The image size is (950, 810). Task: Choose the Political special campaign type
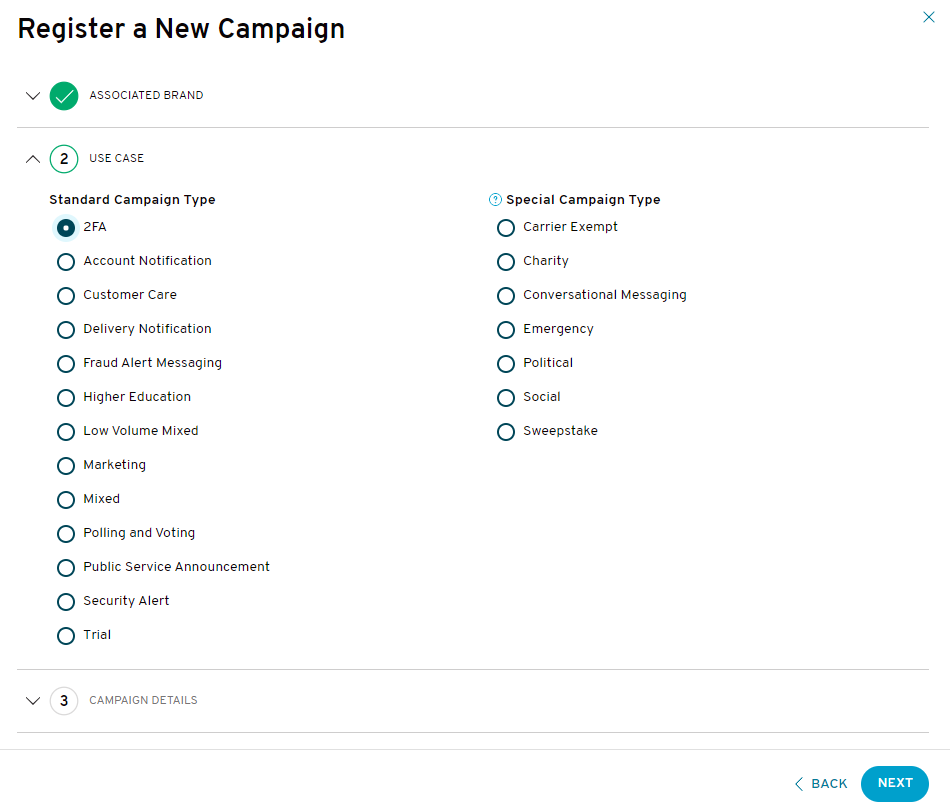tap(506, 364)
